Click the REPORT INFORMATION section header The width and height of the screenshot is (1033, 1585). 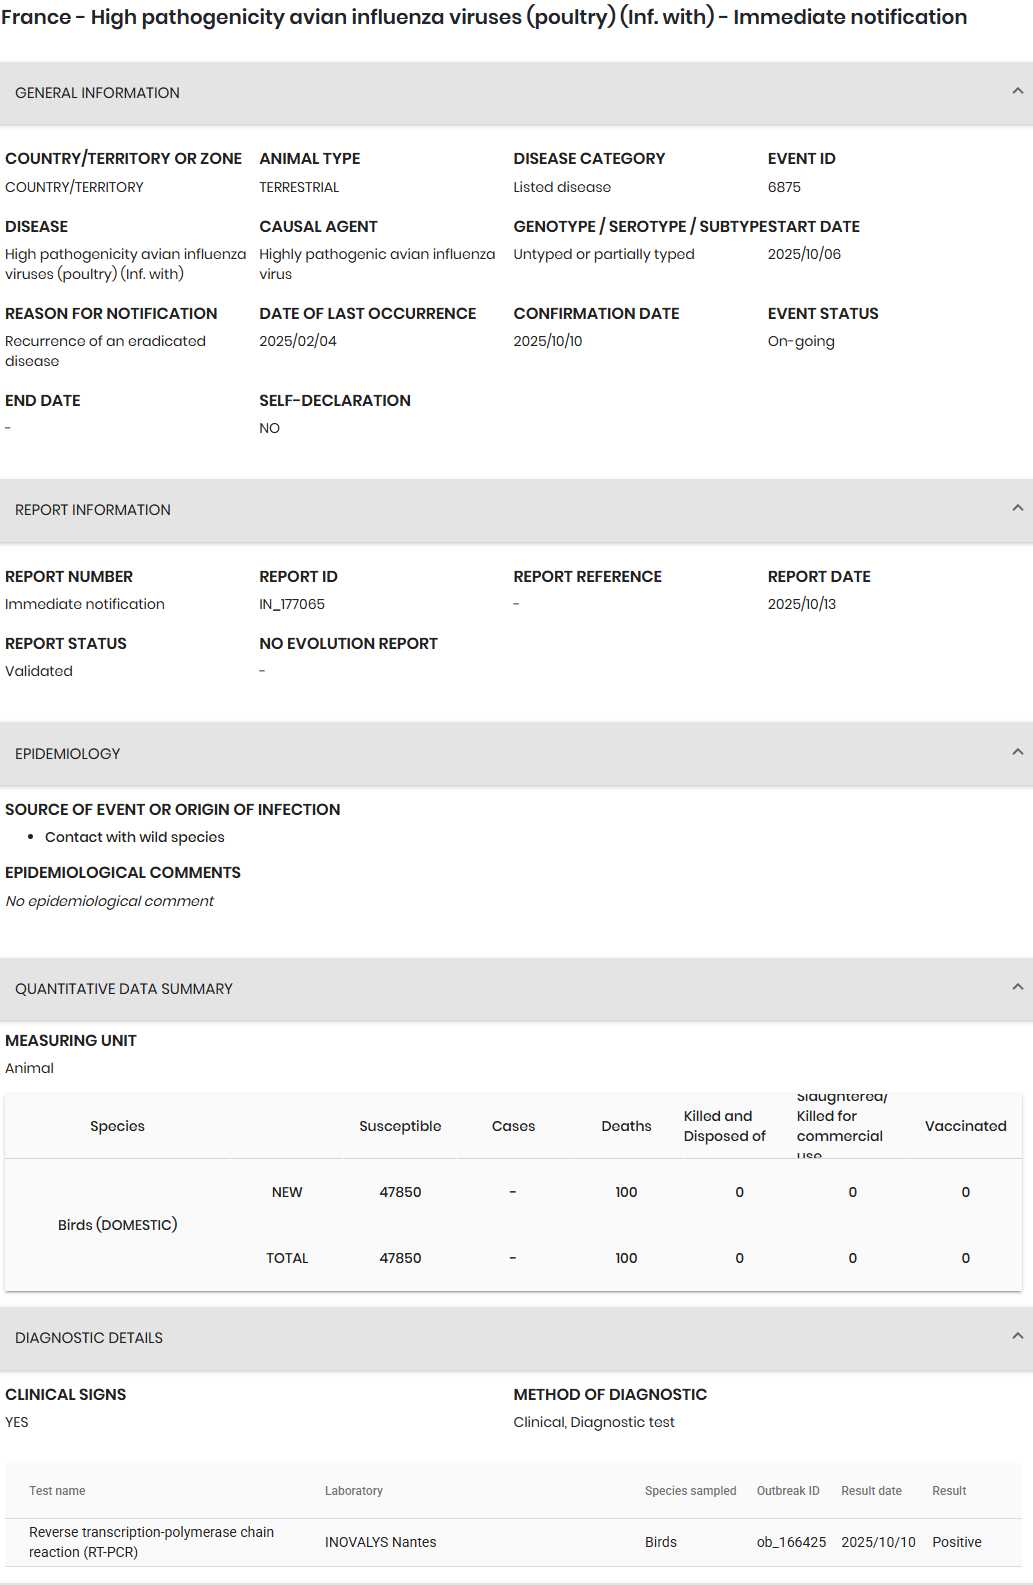point(516,510)
